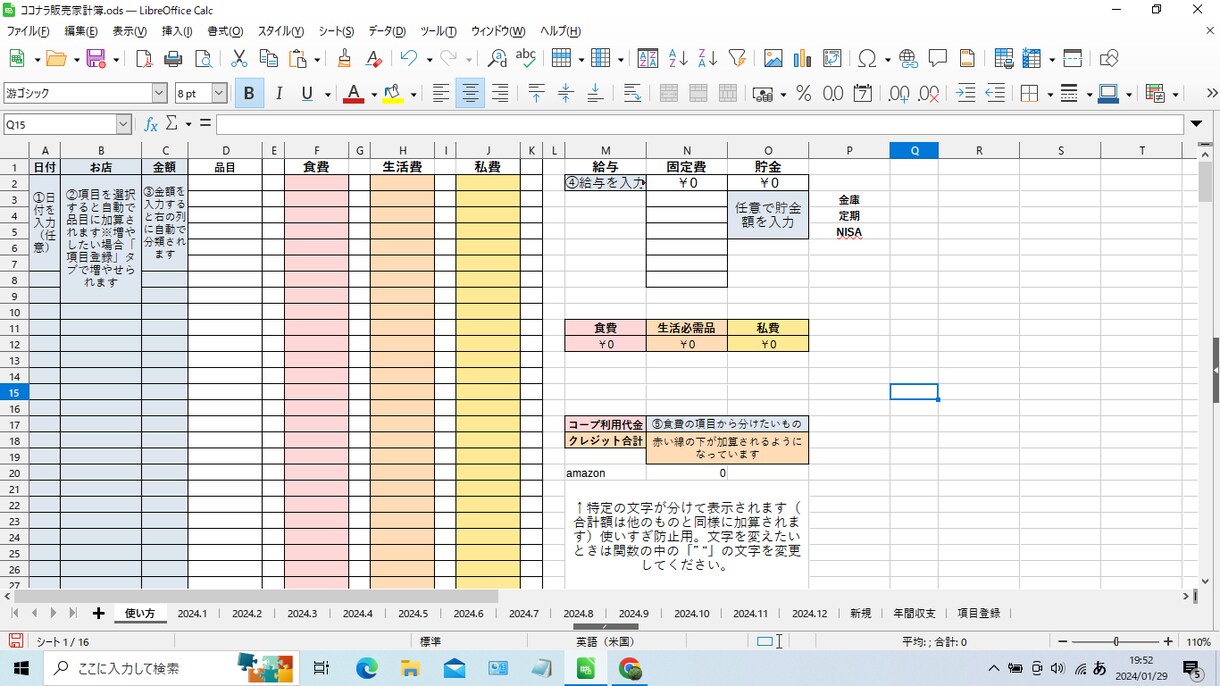Run the spelling check
The width and height of the screenshot is (1220, 686).
click(526, 59)
